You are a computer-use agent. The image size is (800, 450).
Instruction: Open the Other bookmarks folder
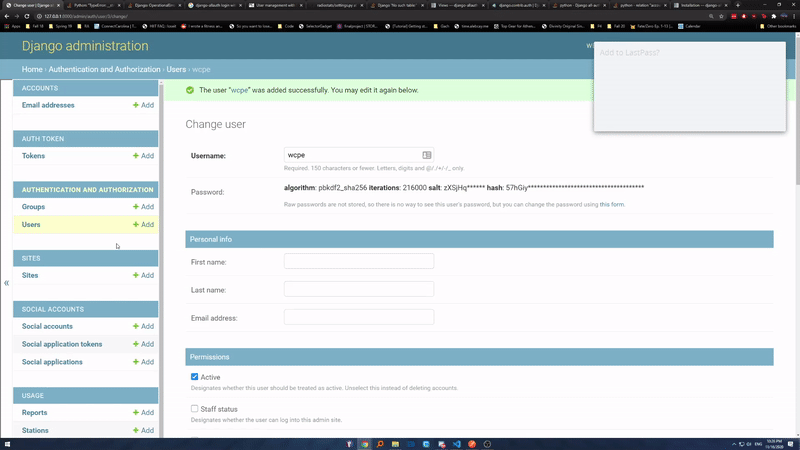pos(778,26)
